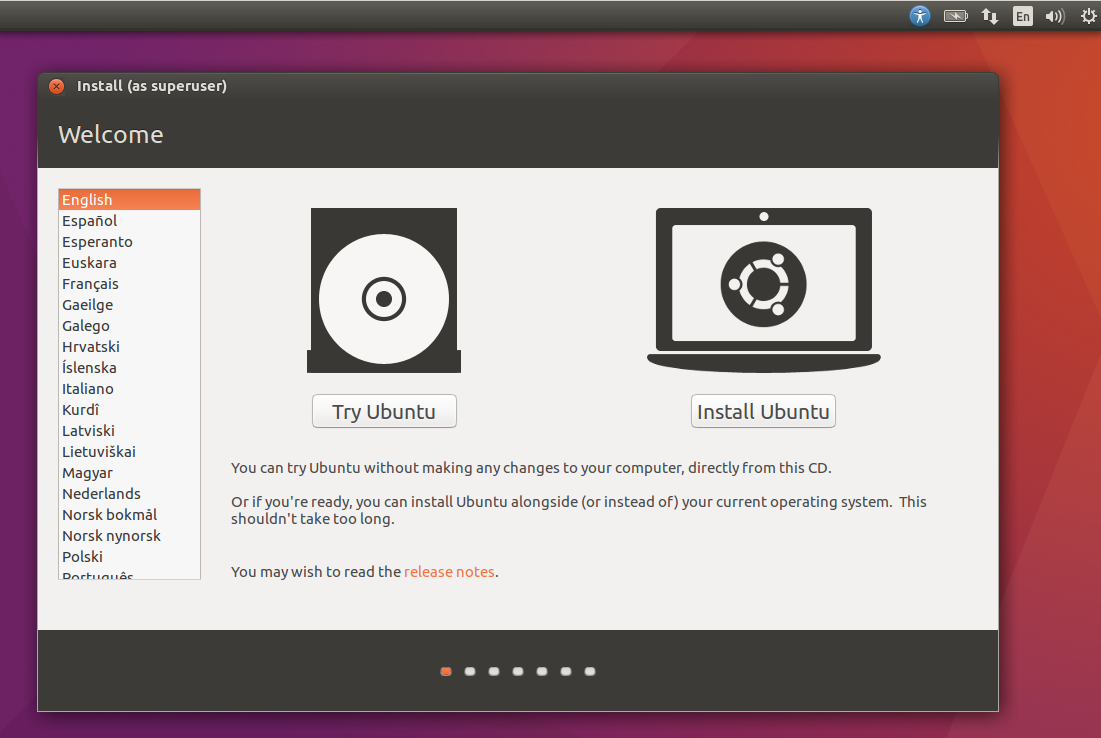Image resolution: width=1101 pixels, height=738 pixels.
Task: Click the highlighted first slideshow dot
Action: pos(445,671)
